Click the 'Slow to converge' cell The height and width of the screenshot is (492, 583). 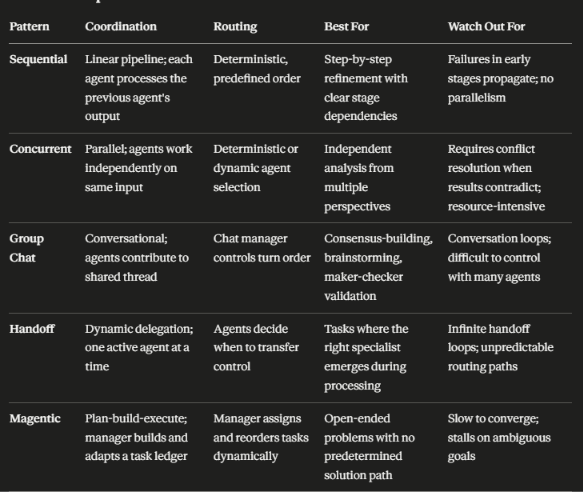pyautogui.click(x=499, y=437)
